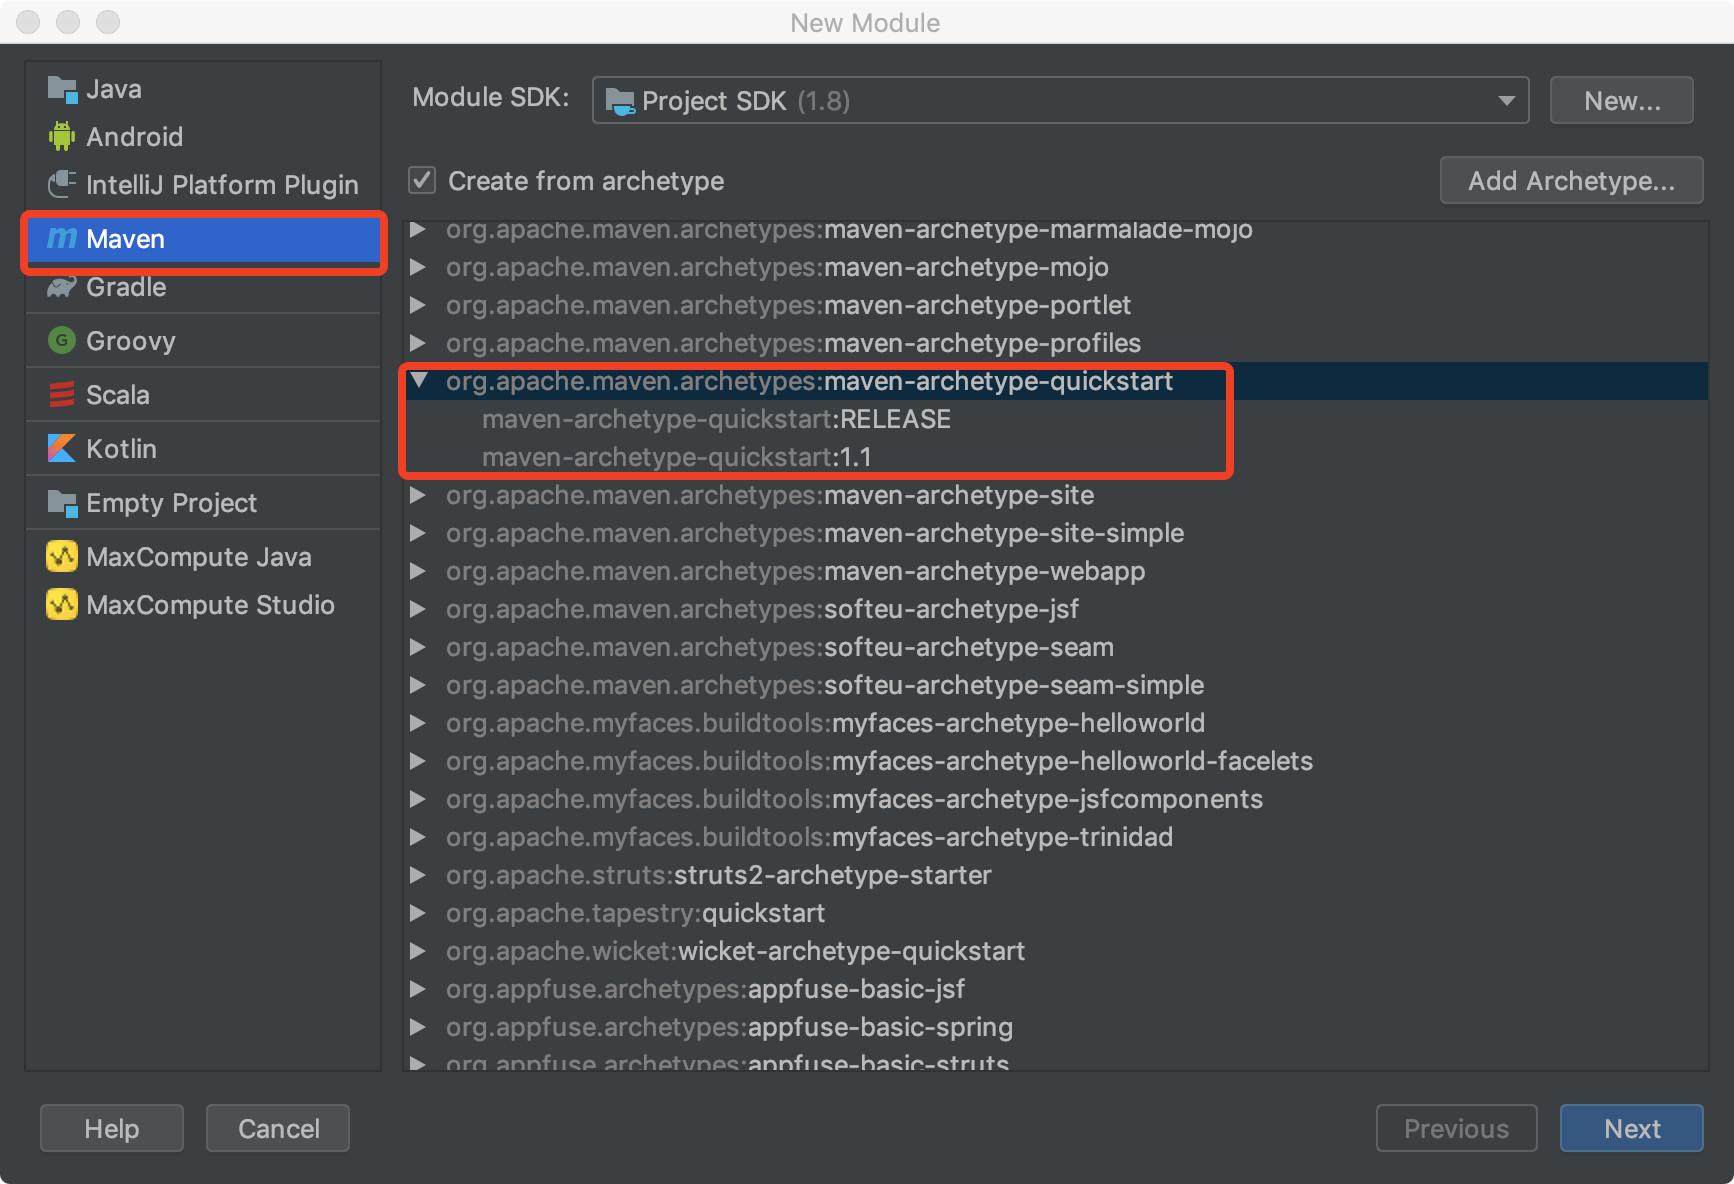Click the MaxCompute Java icon

(x=62, y=556)
